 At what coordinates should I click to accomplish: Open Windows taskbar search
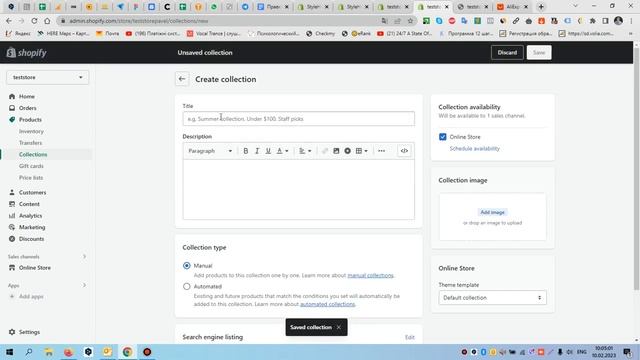click(29, 352)
